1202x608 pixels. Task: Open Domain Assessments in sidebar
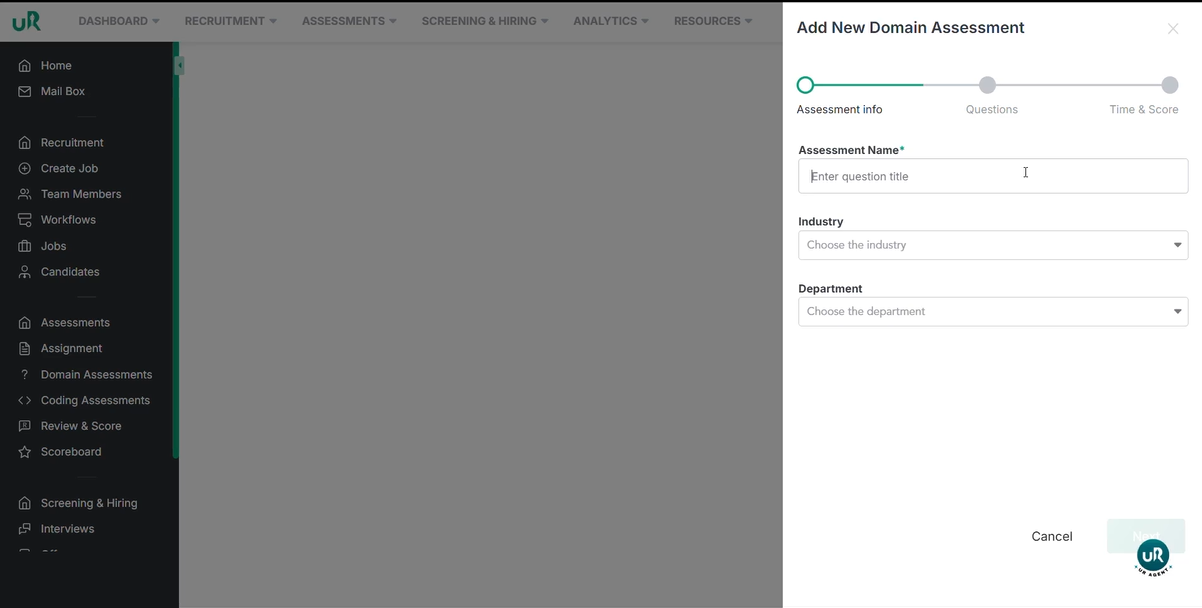pyautogui.click(x=96, y=375)
